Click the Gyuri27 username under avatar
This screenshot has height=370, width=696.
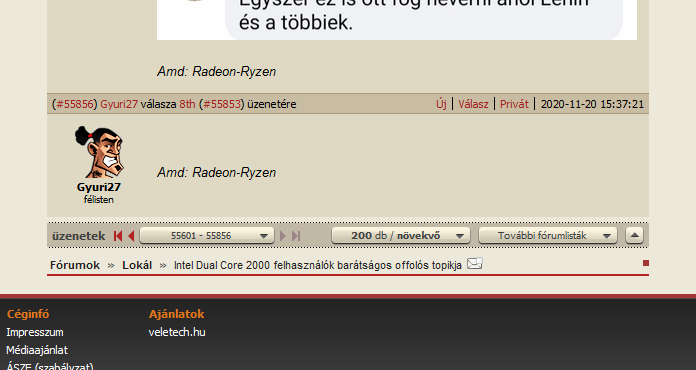99,187
